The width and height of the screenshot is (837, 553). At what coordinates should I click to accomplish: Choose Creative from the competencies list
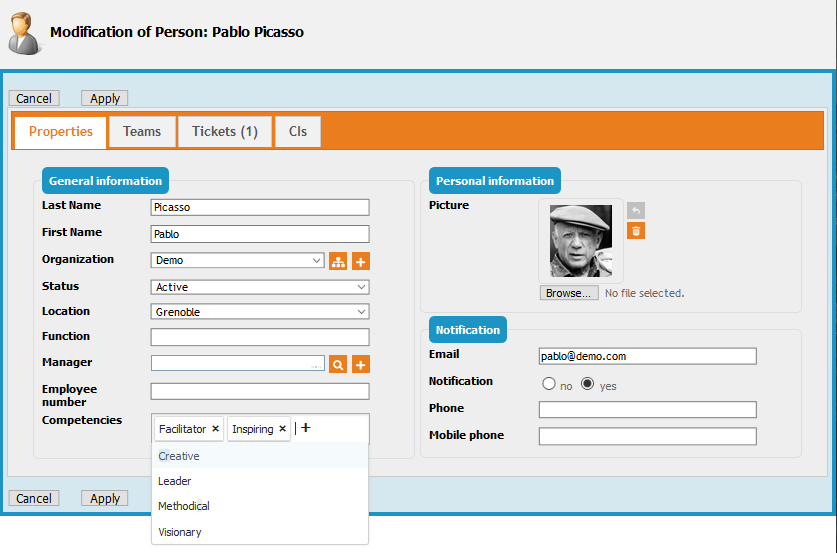tap(179, 456)
